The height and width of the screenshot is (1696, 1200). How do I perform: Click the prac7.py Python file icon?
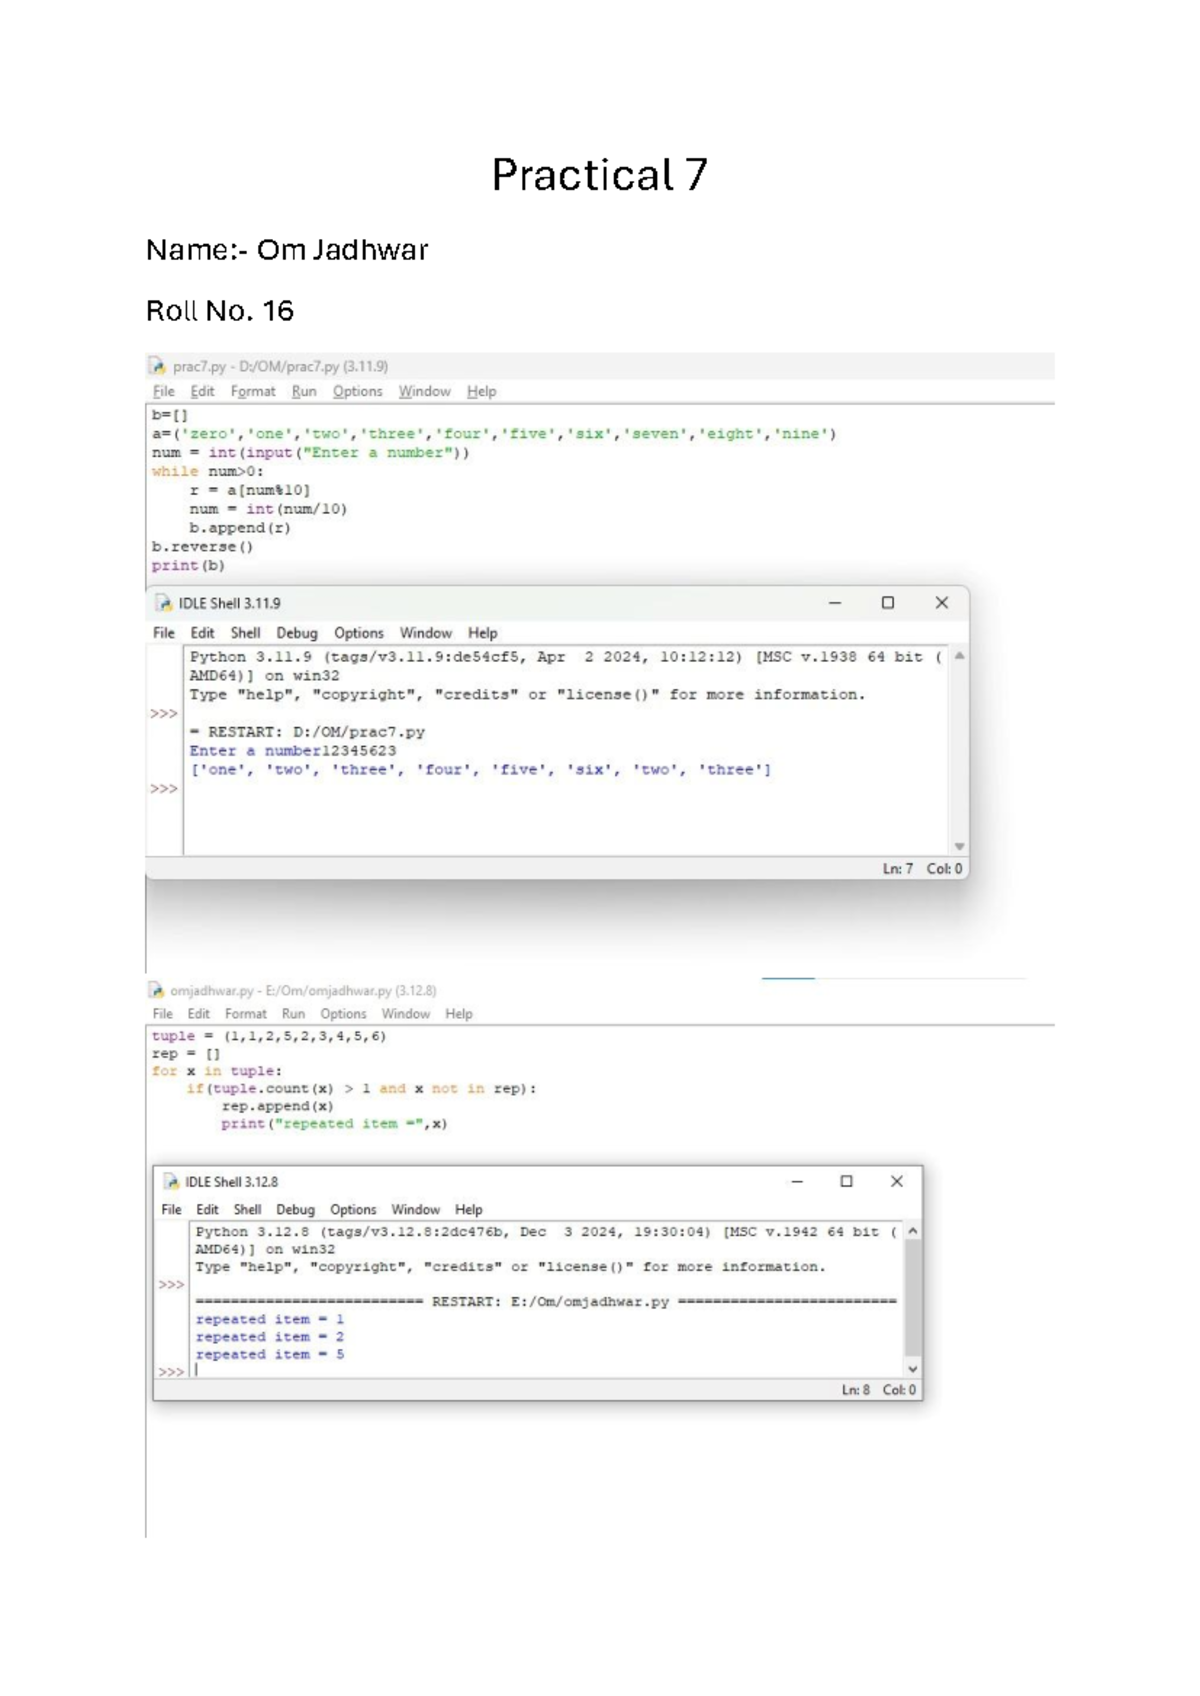point(157,366)
